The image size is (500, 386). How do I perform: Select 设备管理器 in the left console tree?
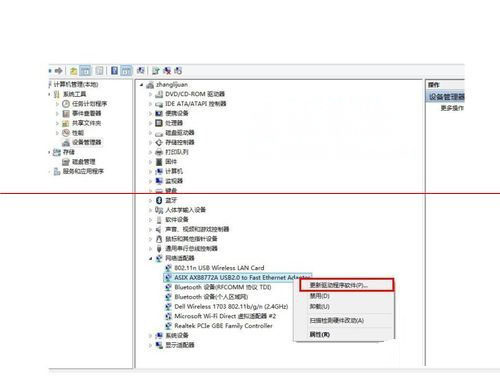point(87,142)
